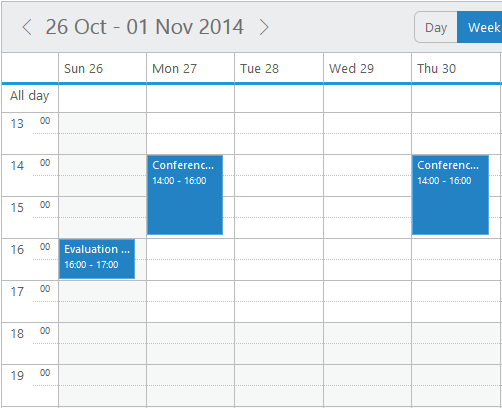Go to previous week with left arrow
The image size is (502, 408).
point(27,27)
